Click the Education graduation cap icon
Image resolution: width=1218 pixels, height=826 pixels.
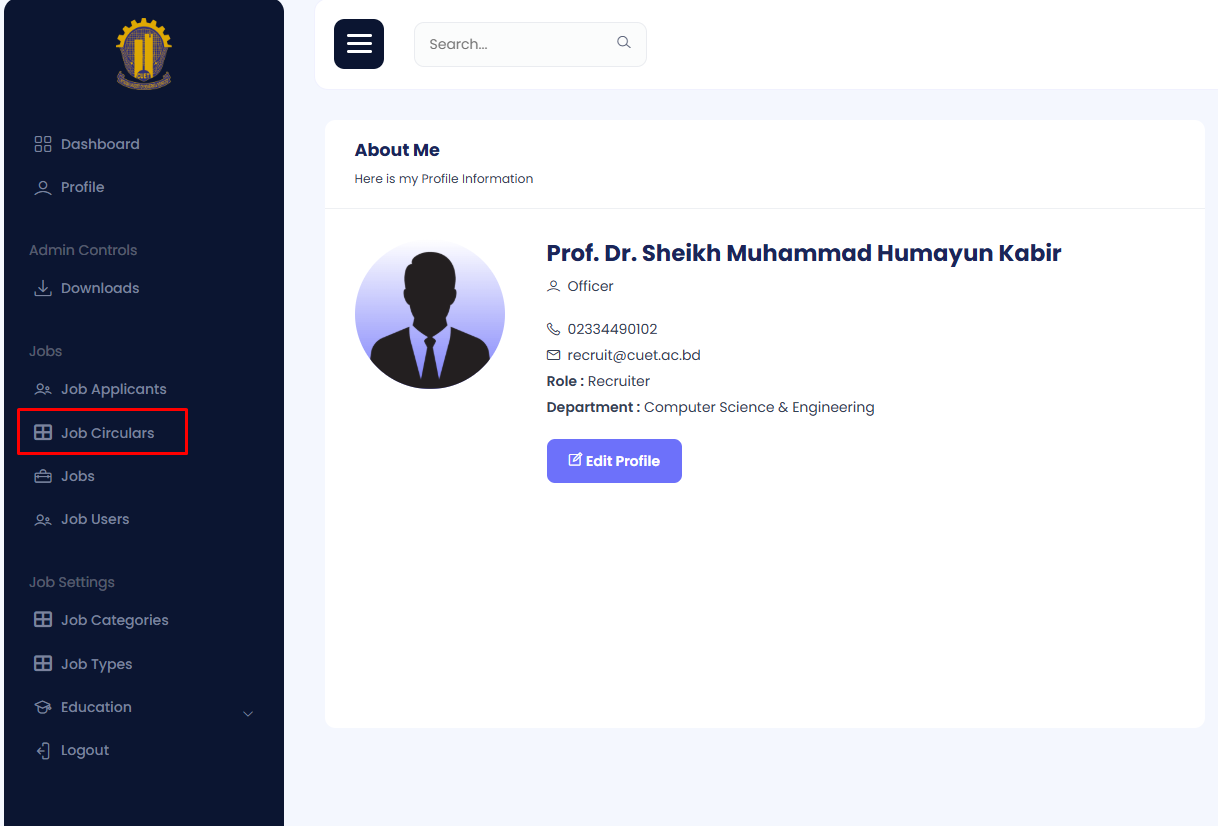43,707
